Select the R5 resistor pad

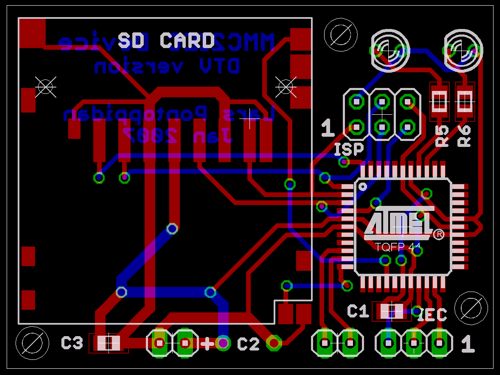439,102
